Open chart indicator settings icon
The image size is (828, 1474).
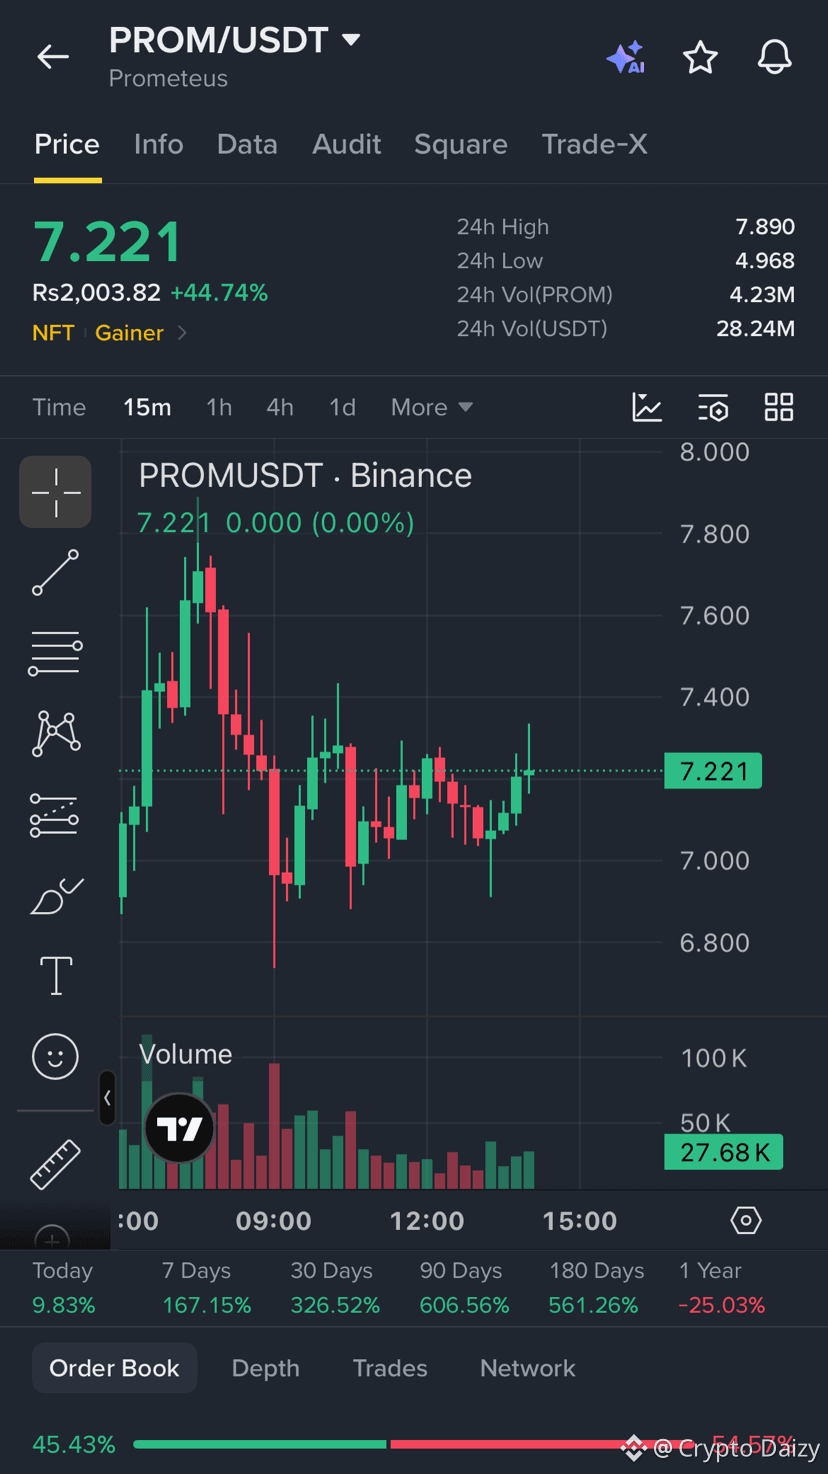pyautogui.click(x=713, y=407)
